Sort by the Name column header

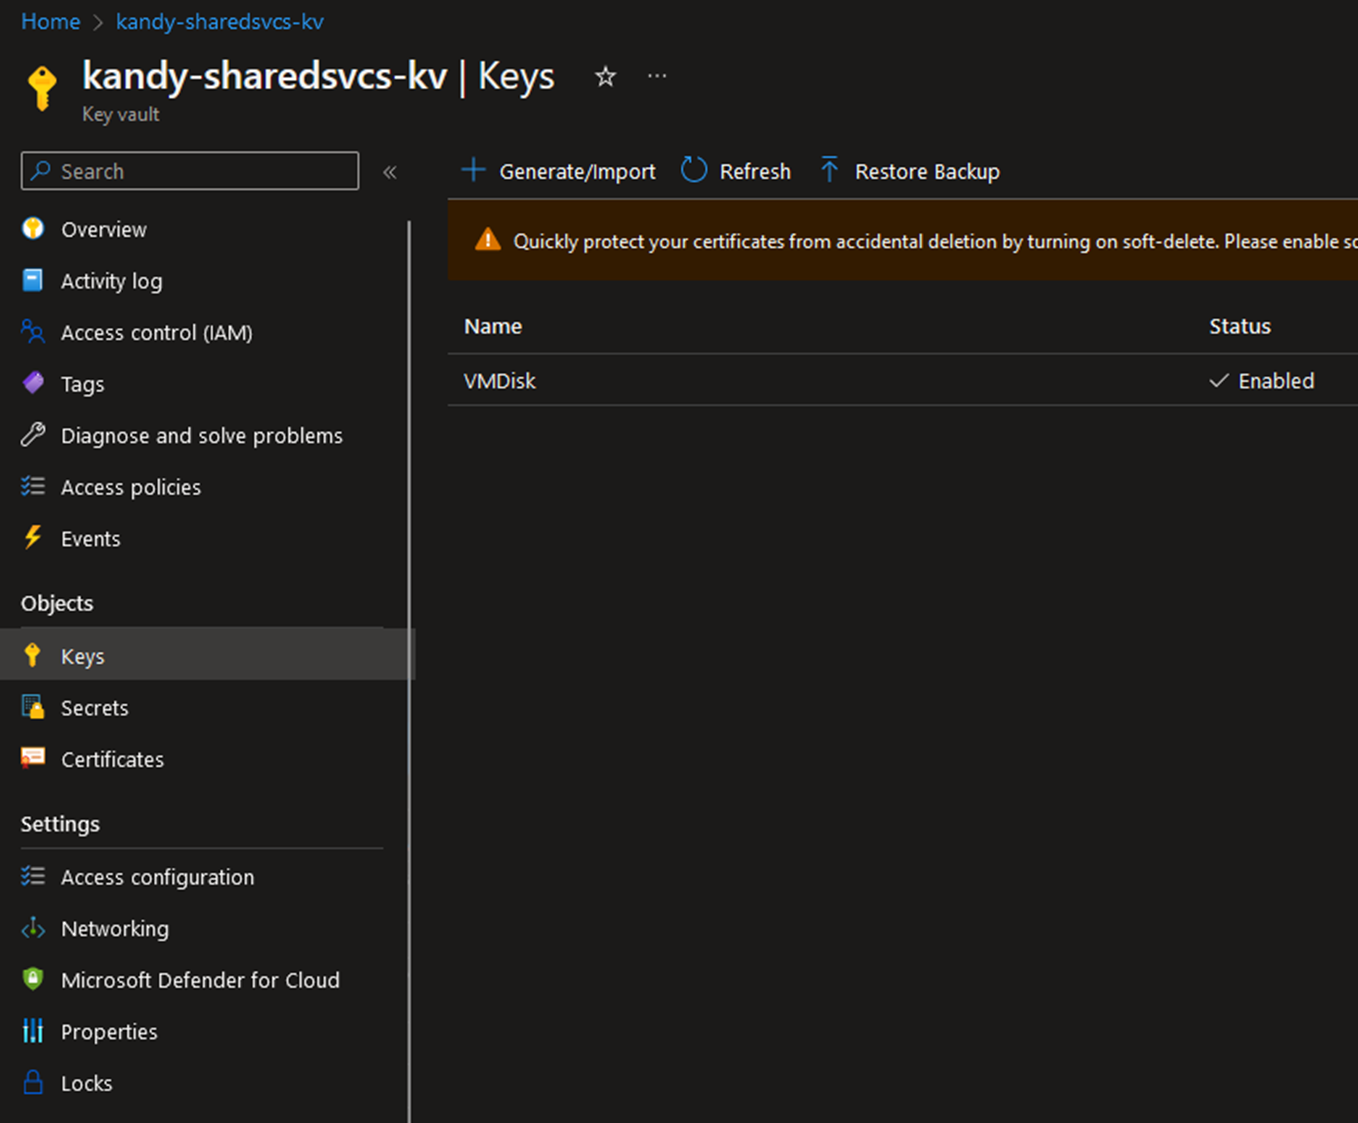tap(493, 326)
